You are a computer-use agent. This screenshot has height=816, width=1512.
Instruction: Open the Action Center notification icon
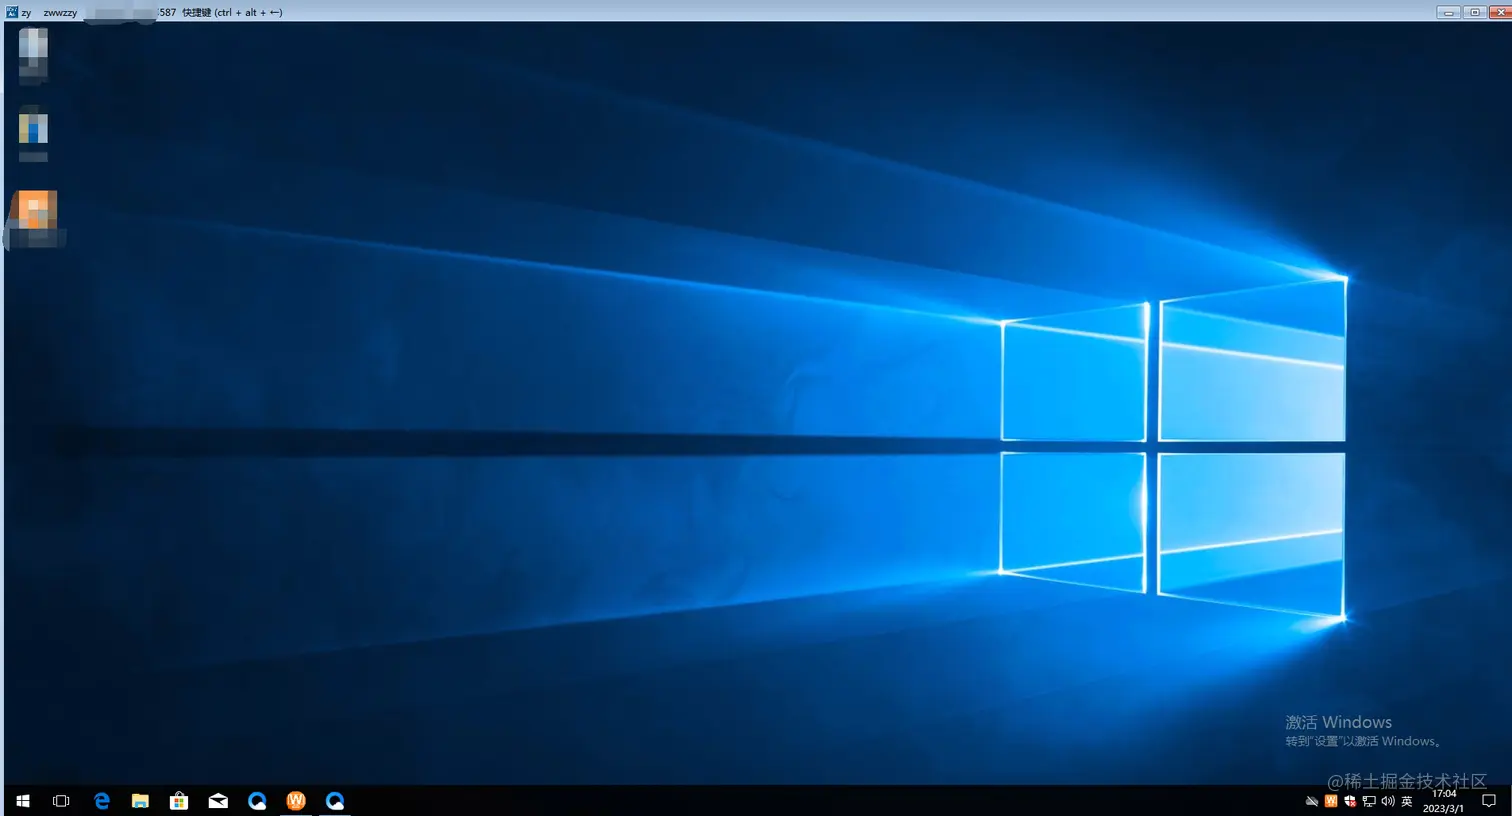(1488, 801)
